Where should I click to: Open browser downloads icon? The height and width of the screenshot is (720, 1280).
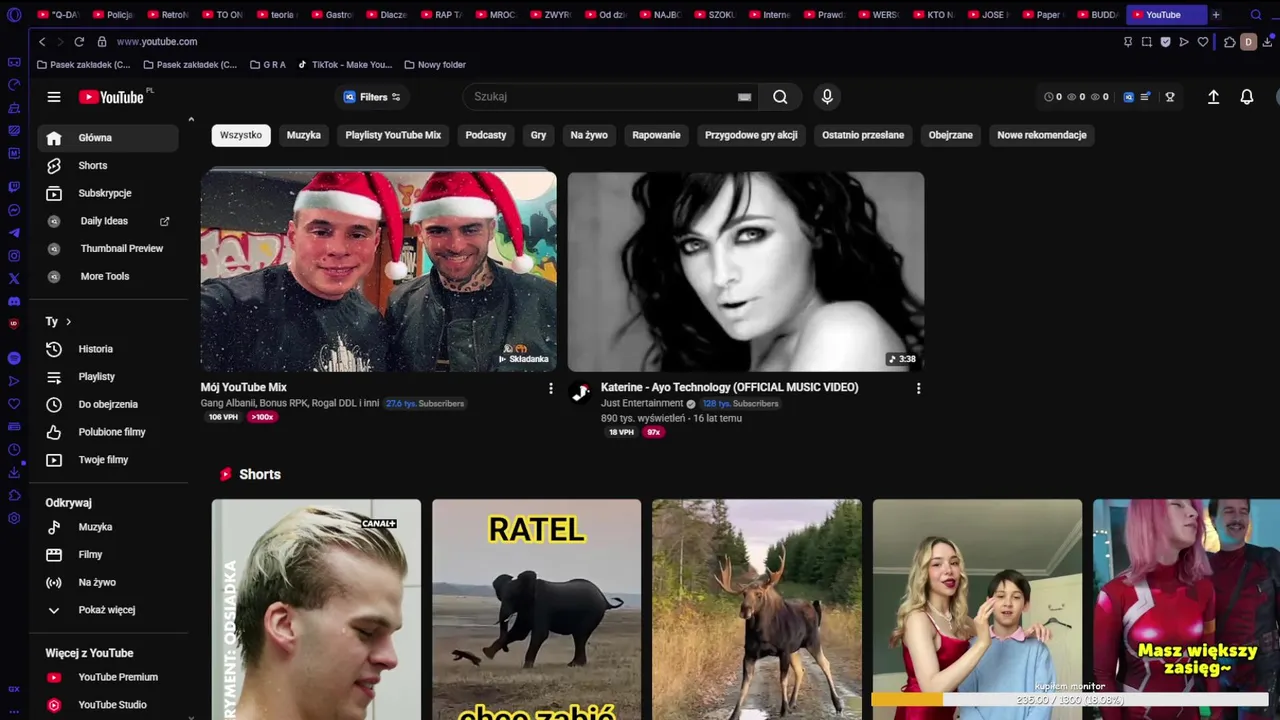tap(1268, 42)
